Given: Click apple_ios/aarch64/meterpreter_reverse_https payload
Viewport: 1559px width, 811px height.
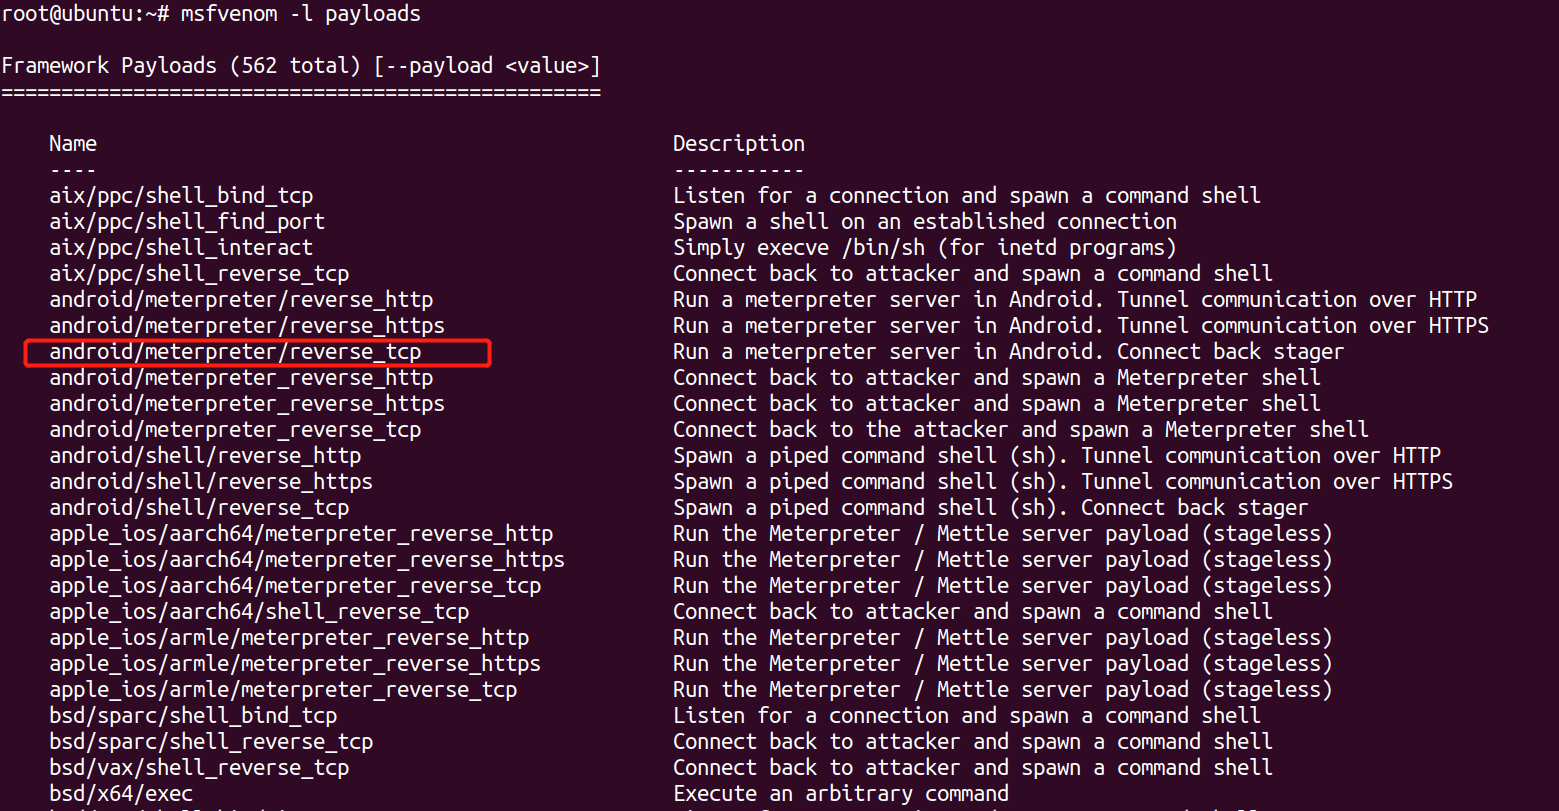Looking at the screenshot, I should tap(307, 560).
